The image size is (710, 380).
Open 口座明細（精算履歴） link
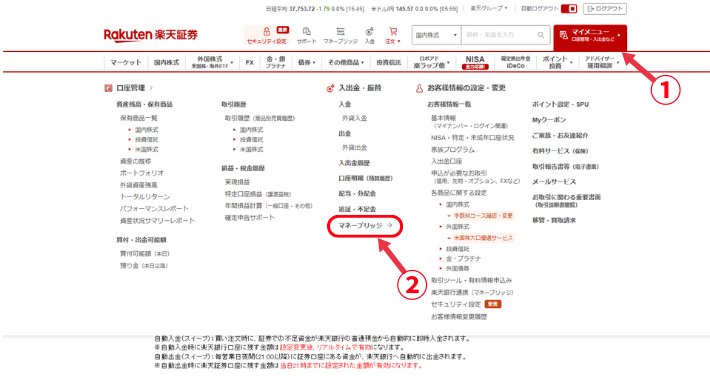[x=366, y=178]
